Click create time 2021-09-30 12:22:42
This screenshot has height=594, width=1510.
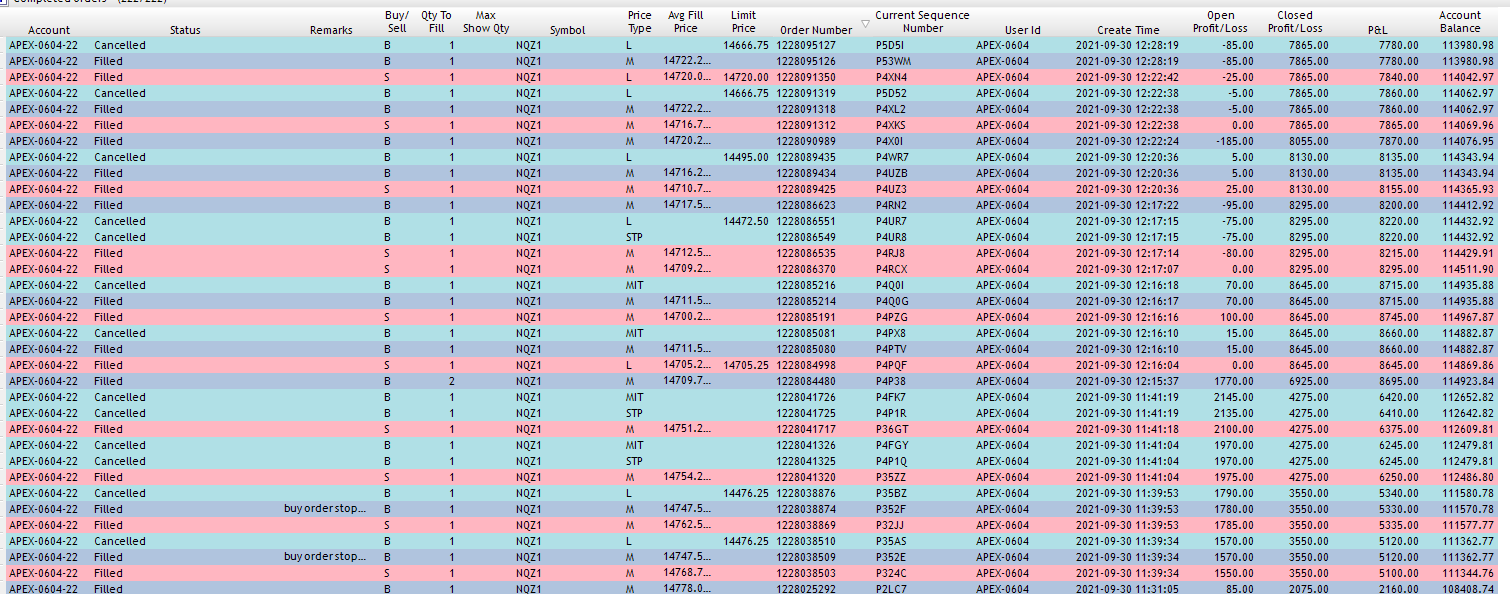point(1127,77)
